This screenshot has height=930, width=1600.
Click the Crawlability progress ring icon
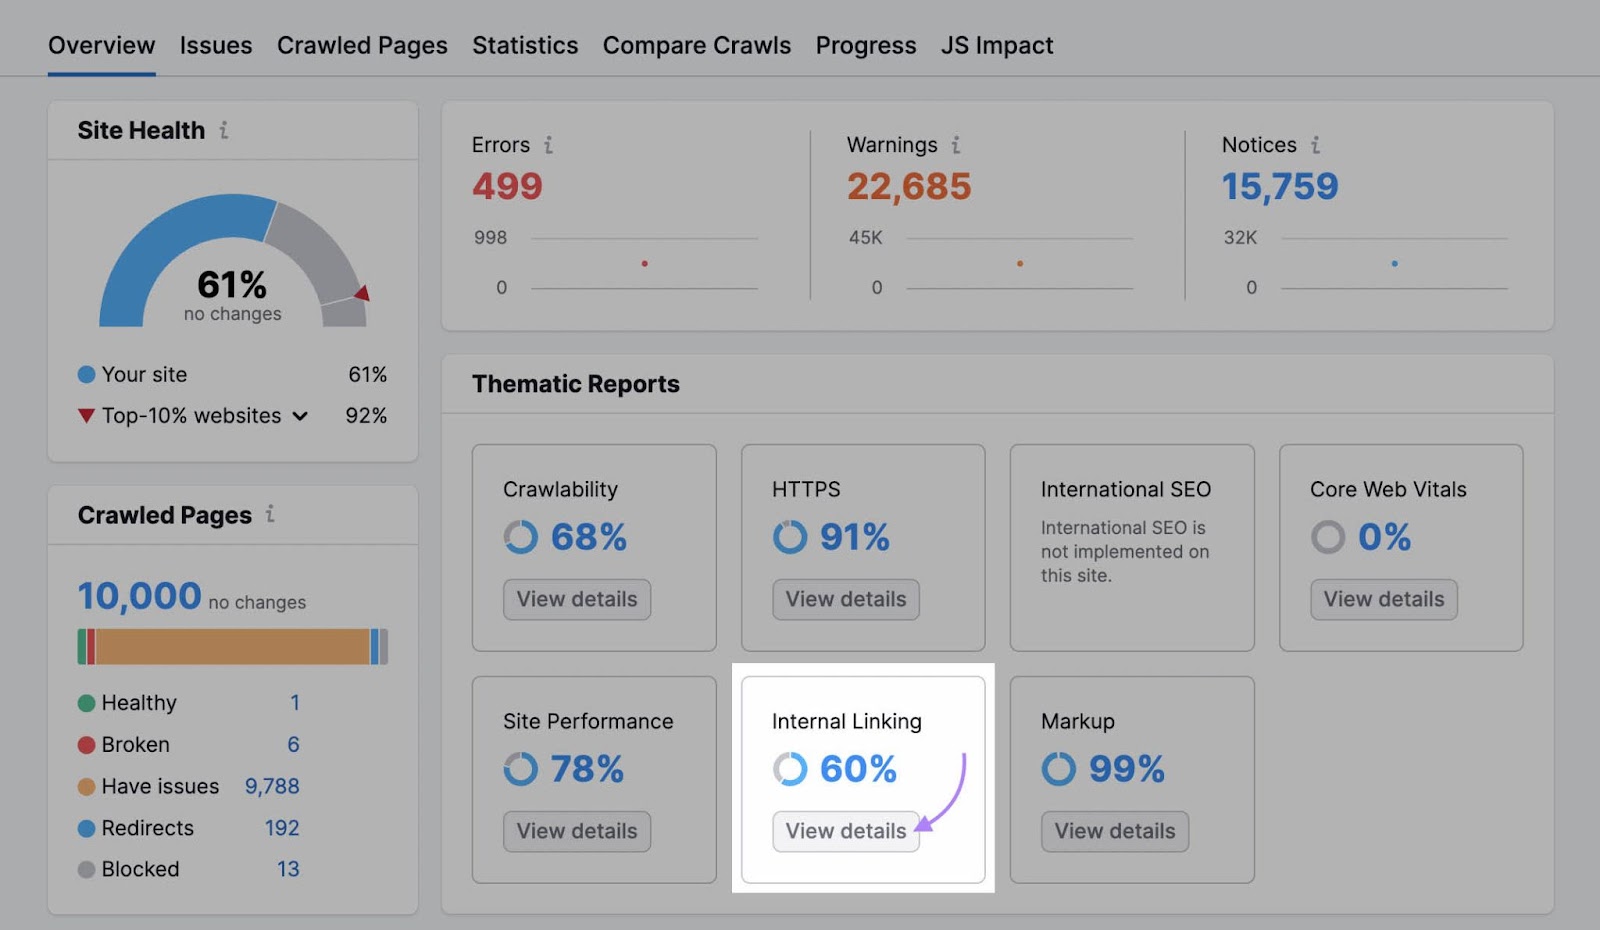(521, 537)
